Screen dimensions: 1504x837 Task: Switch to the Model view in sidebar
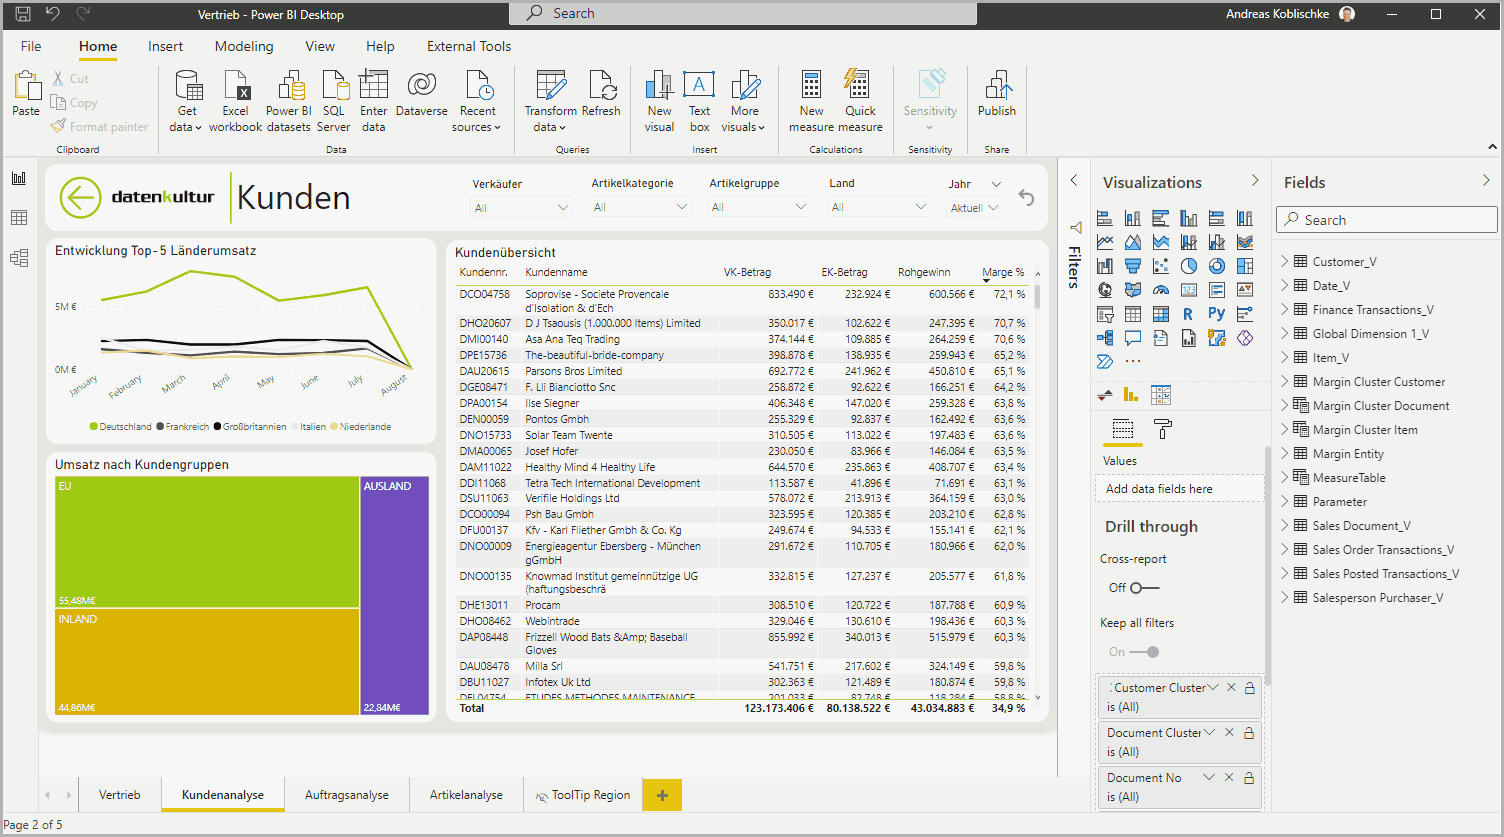(19, 258)
